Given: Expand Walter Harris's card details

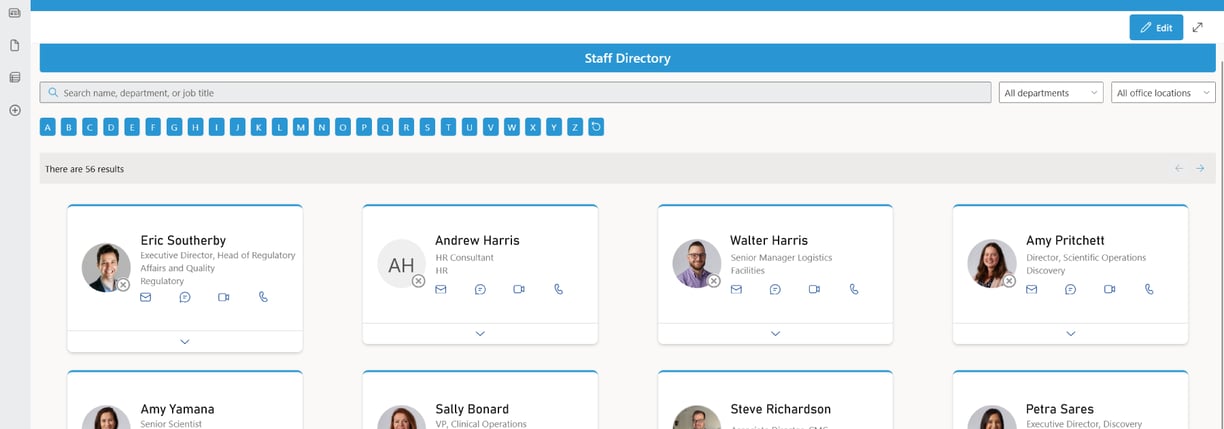Looking at the screenshot, I should (x=775, y=333).
